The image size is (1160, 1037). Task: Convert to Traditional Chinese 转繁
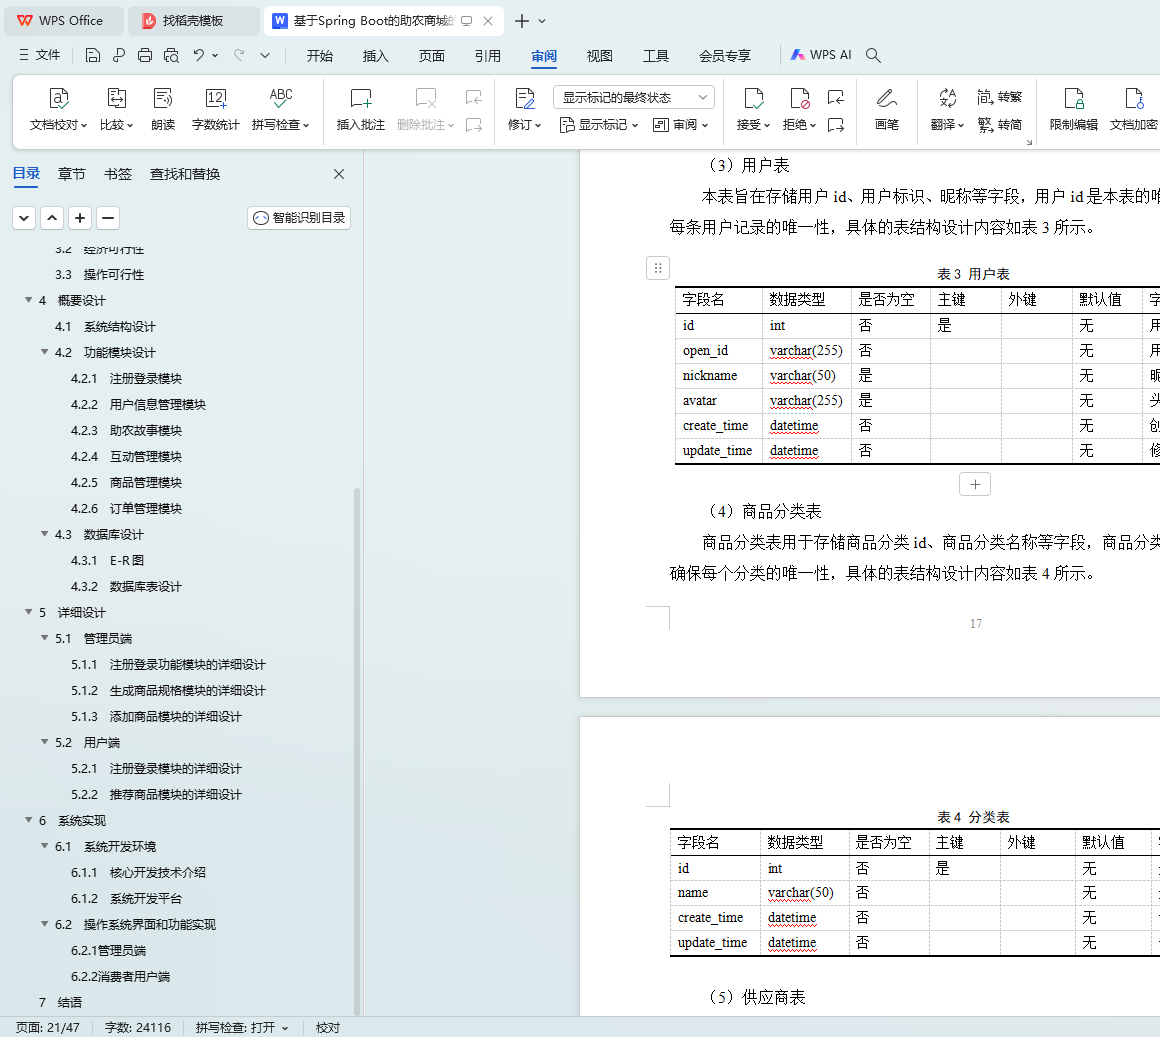click(999, 97)
